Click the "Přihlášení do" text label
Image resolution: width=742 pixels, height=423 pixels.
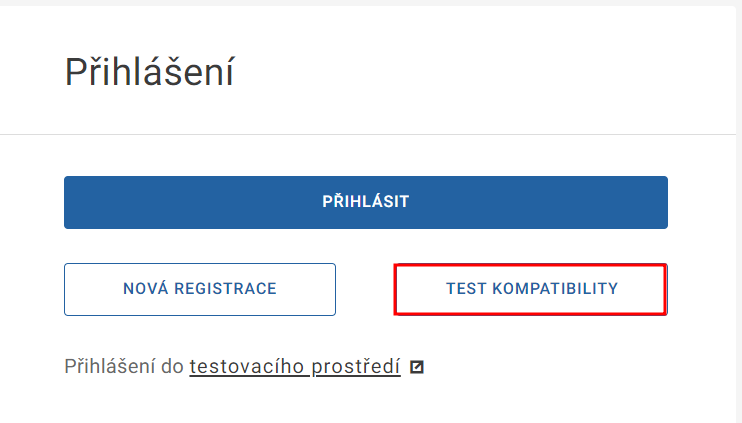[124, 367]
